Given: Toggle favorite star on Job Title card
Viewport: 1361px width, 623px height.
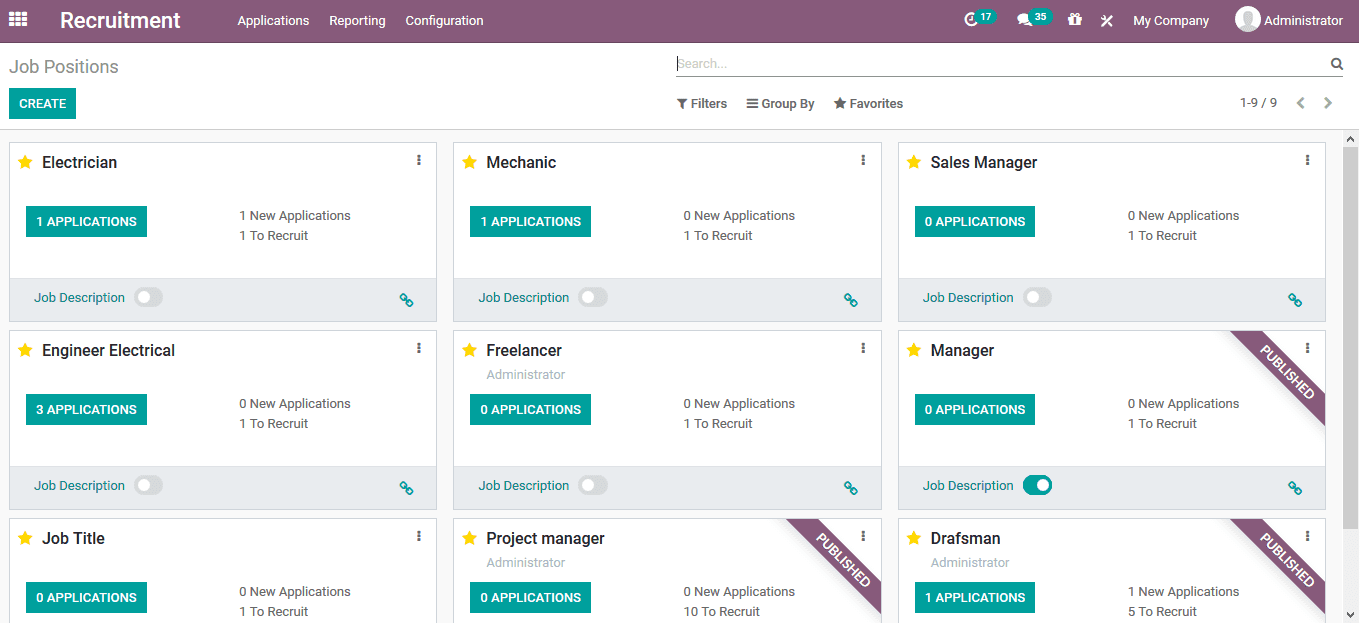Looking at the screenshot, I should [x=25, y=538].
